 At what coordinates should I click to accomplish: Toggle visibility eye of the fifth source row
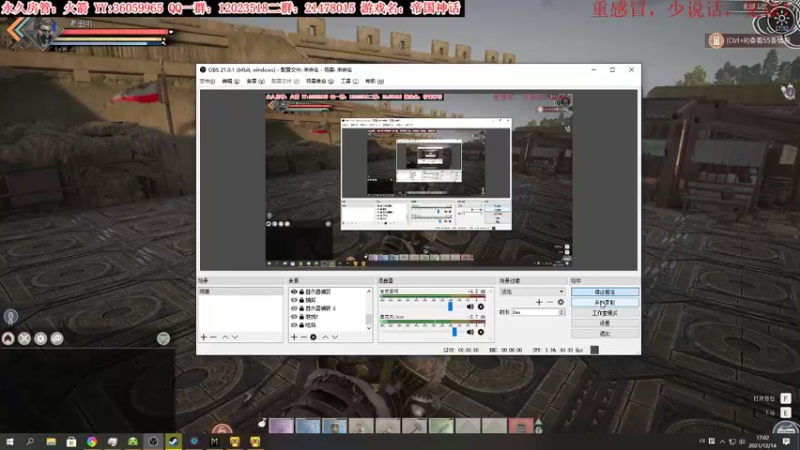pos(294,324)
